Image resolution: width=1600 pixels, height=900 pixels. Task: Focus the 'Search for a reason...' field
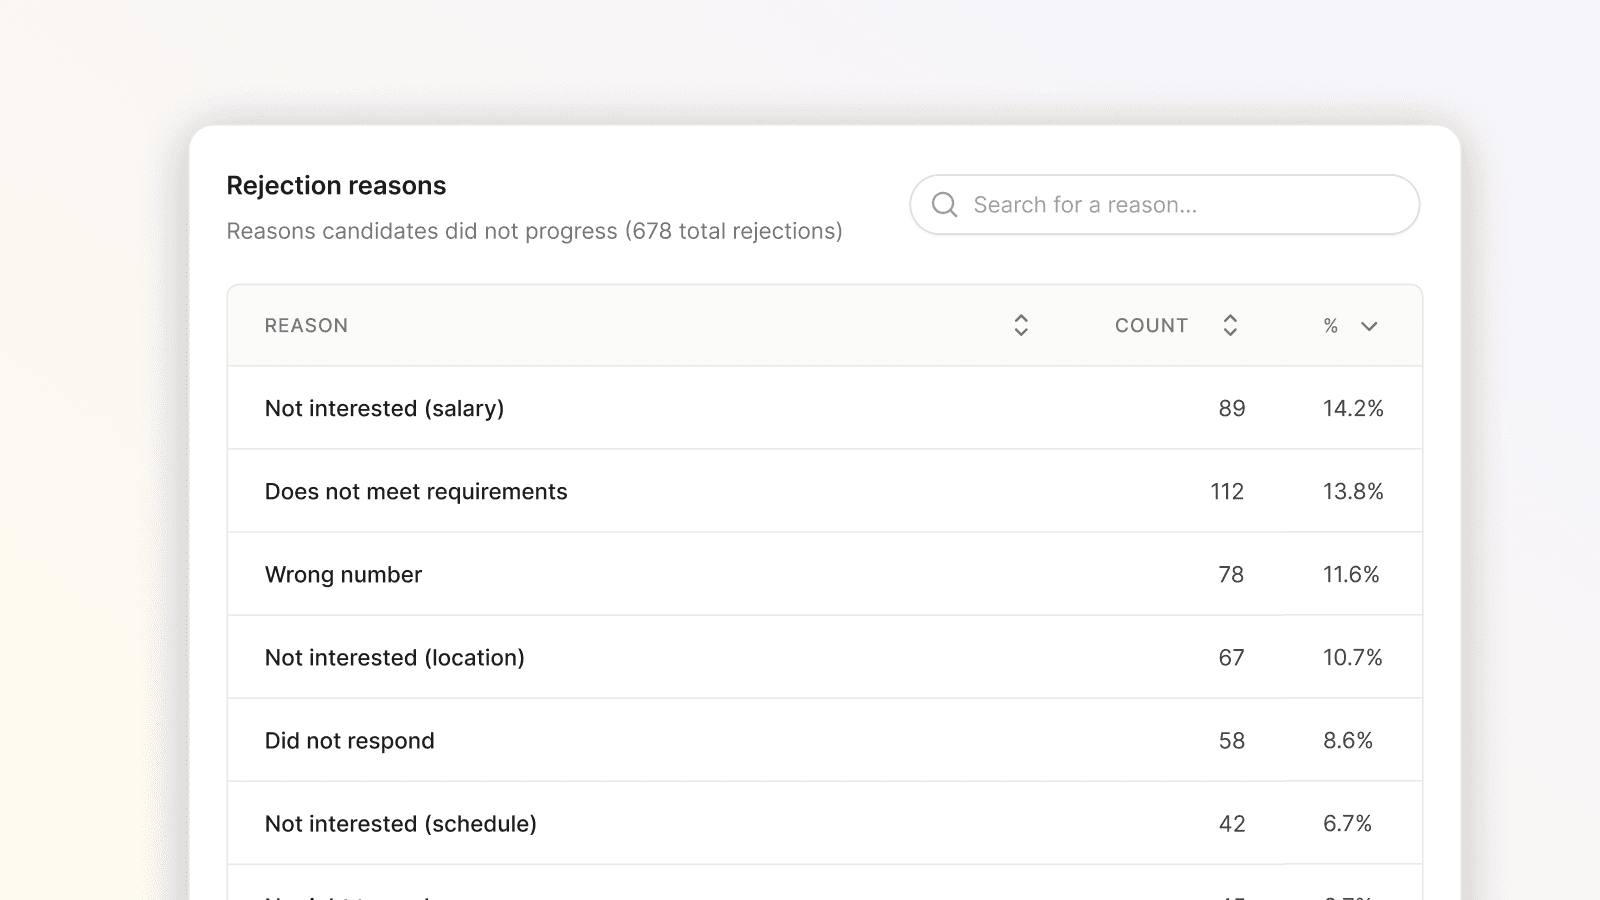point(1164,205)
